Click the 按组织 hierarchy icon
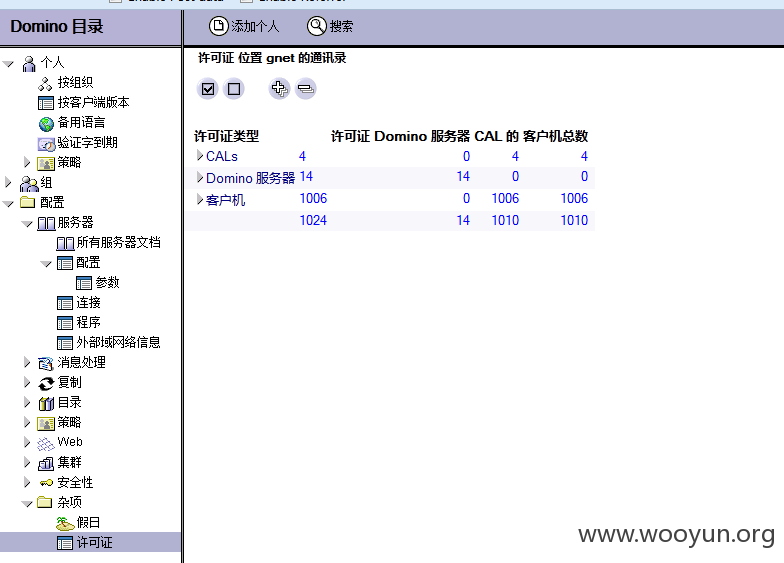 [45, 84]
